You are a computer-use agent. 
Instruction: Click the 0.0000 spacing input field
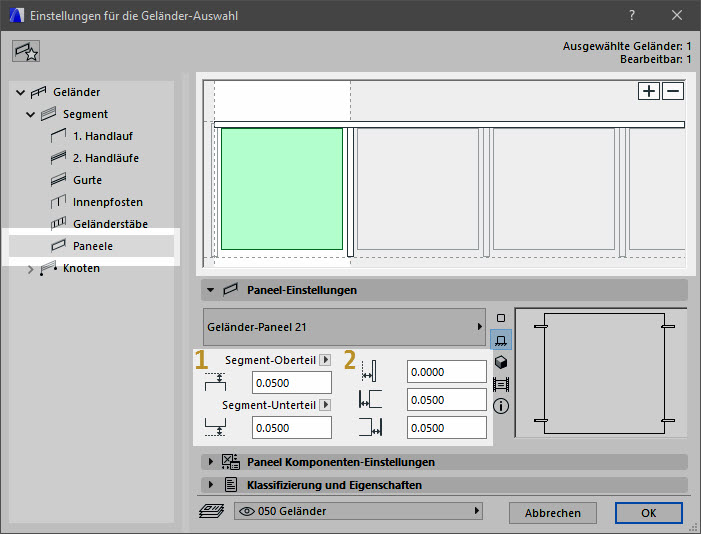(x=447, y=372)
